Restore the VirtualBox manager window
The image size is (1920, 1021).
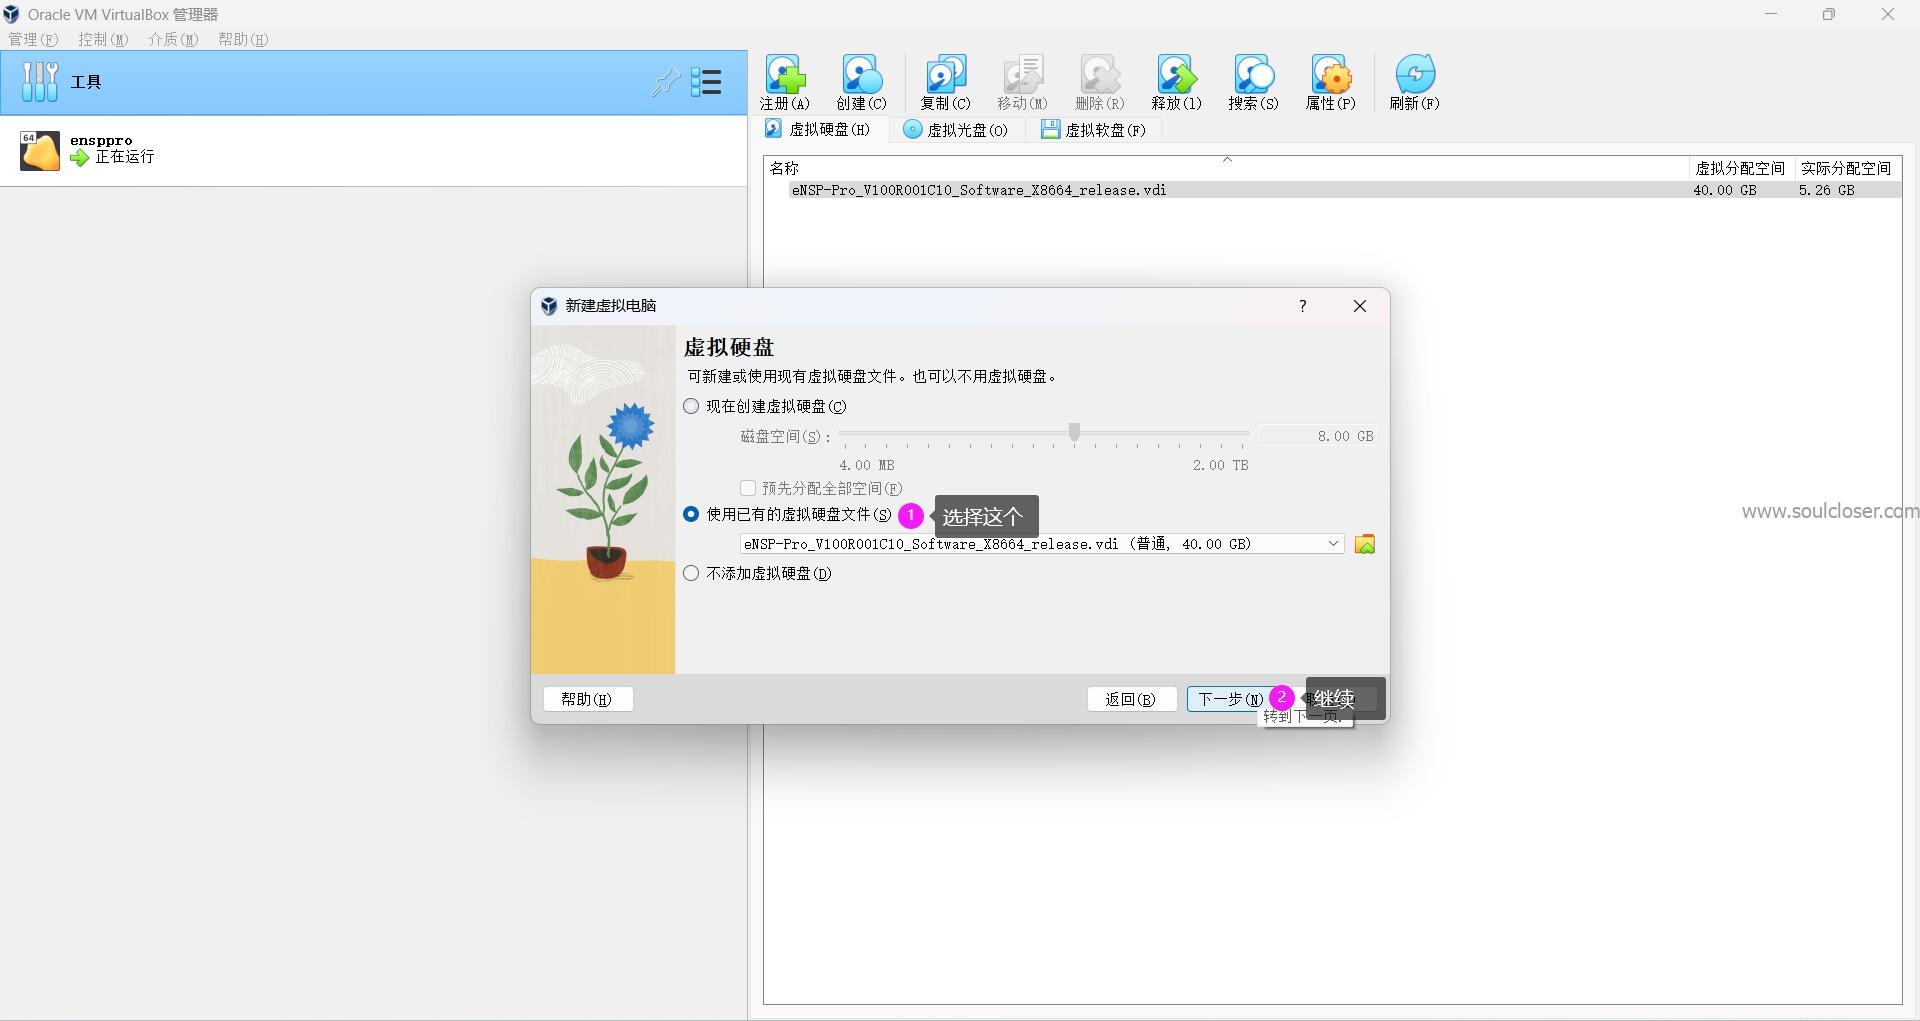click(x=1829, y=14)
